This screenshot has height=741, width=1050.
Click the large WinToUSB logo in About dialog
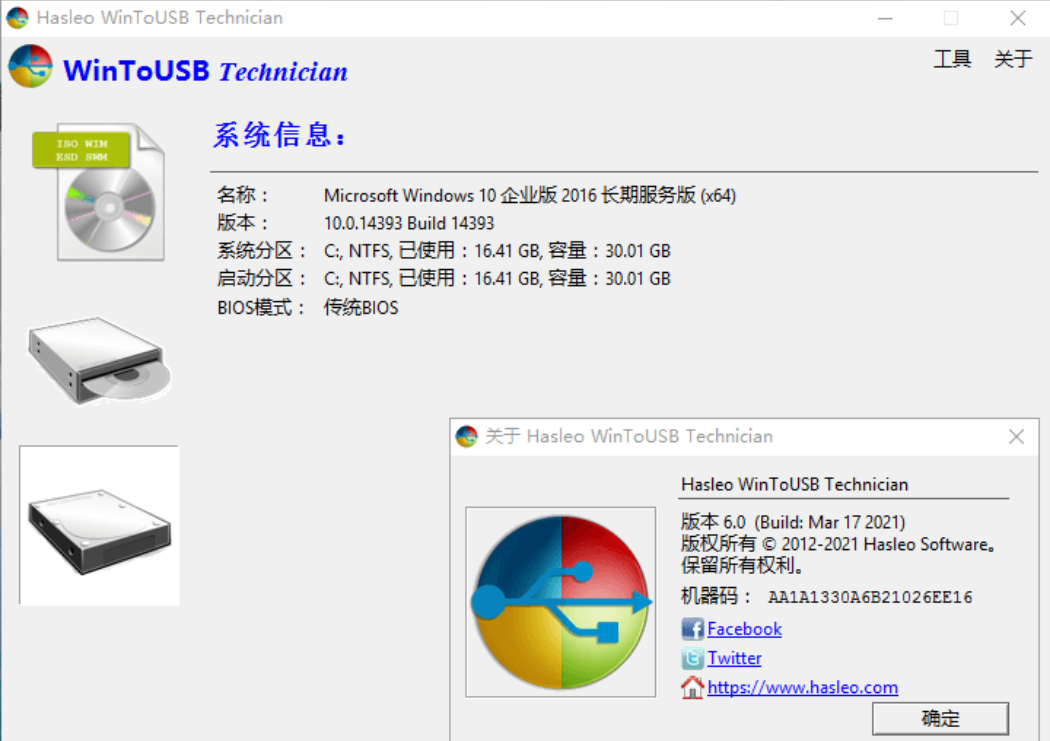[x=560, y=602]
